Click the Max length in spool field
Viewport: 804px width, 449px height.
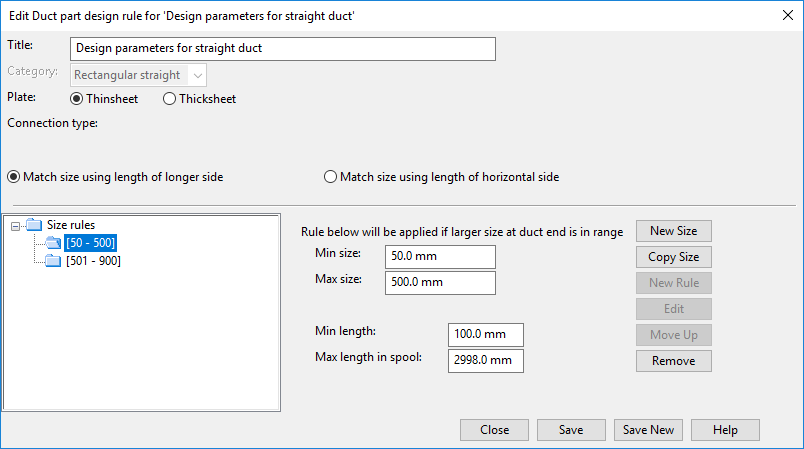(486, 360)
